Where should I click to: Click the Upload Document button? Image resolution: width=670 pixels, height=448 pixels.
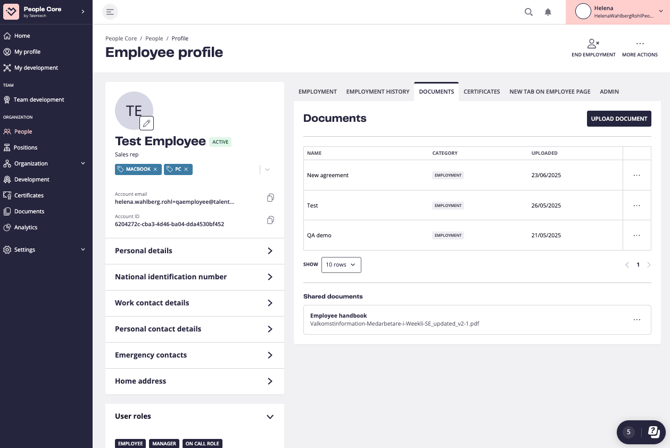coord(618,118)
